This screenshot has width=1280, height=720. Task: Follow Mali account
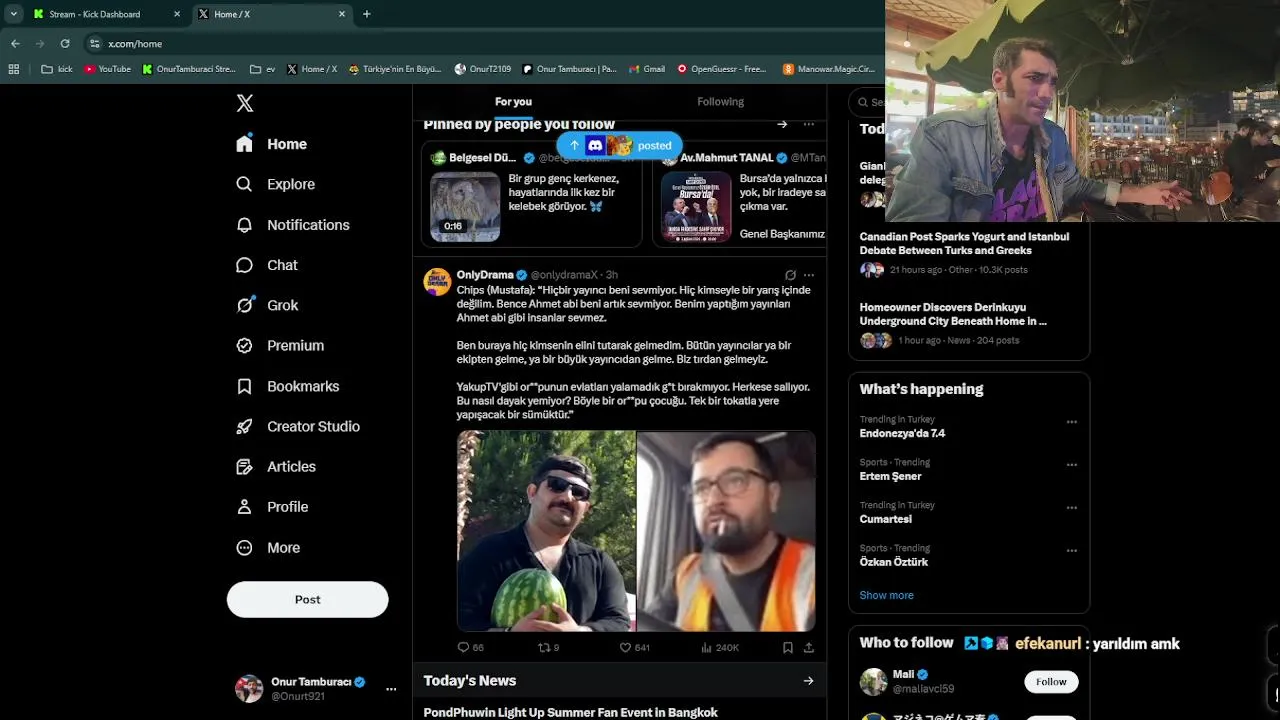point(1051,682)
